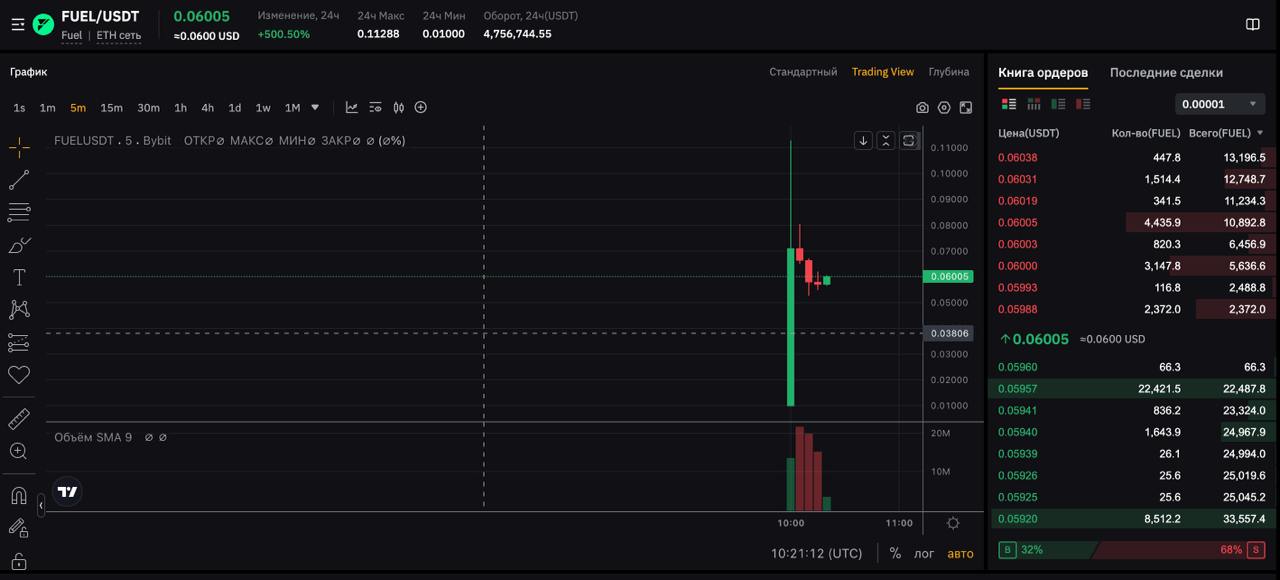Open the forecasting and measurement tools
The height and width of the screenshot is (580, 1280).
click(x=19, y=342)
